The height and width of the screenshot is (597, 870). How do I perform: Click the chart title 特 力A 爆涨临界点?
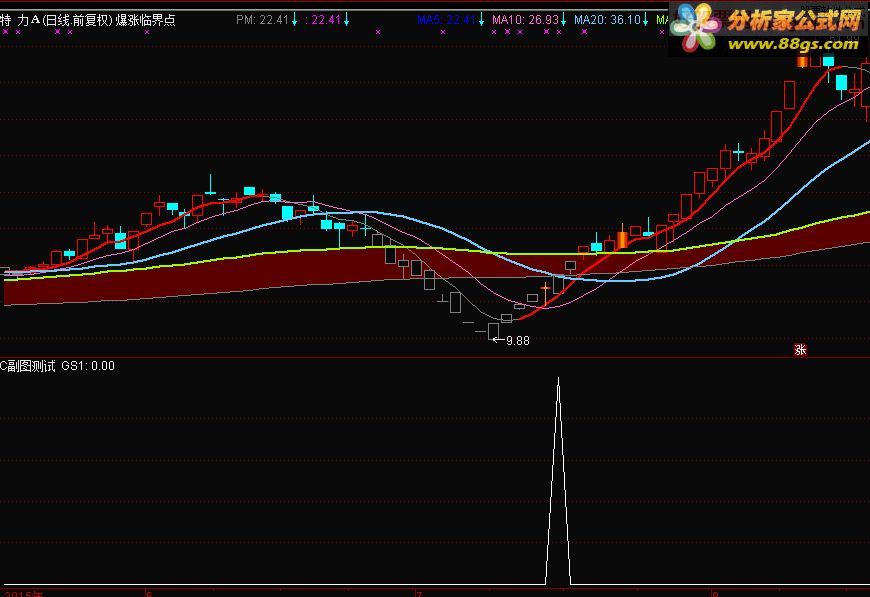click(x=88, y=21)
